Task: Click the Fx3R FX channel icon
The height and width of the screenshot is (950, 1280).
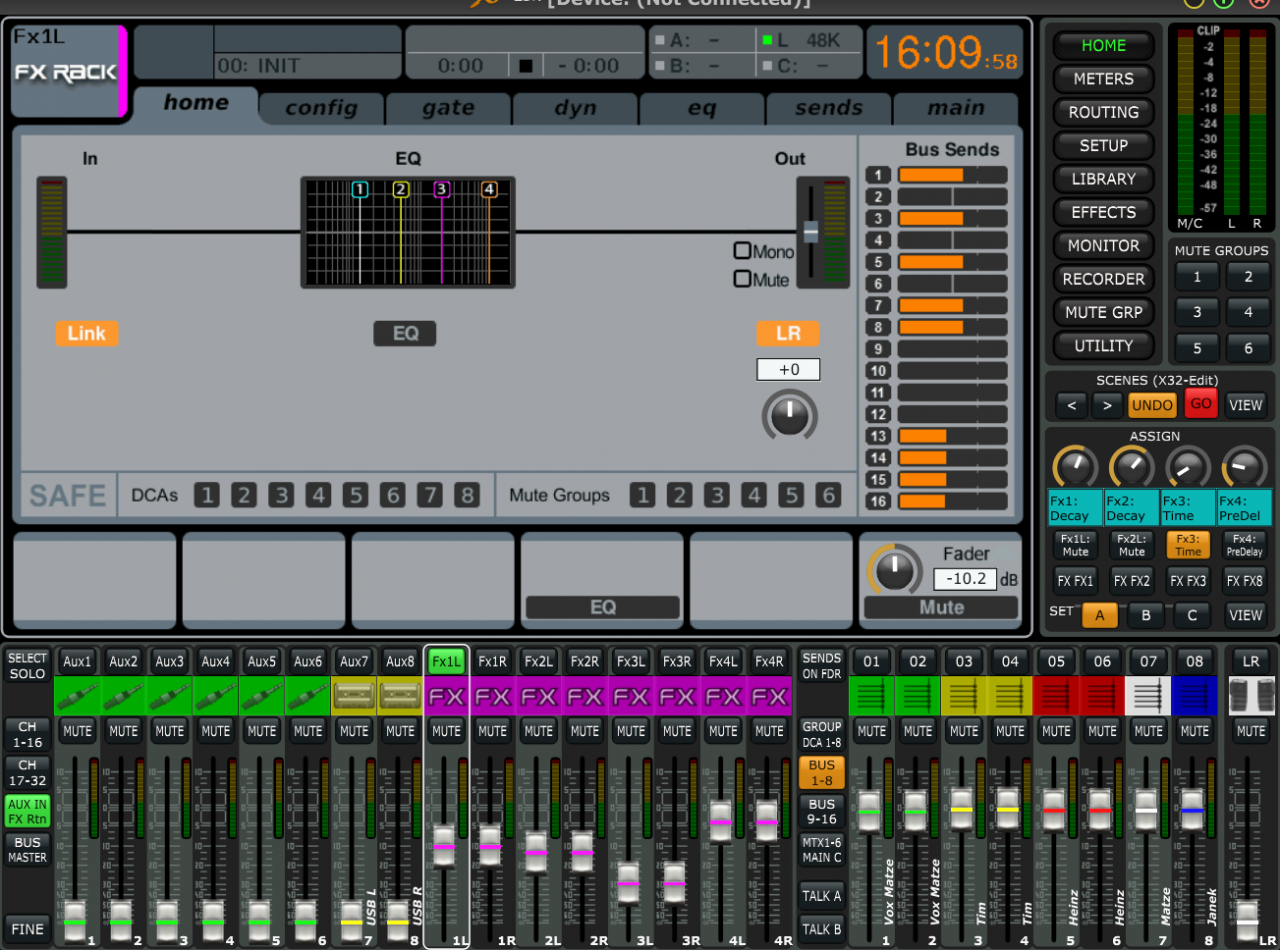Action: 677,696
